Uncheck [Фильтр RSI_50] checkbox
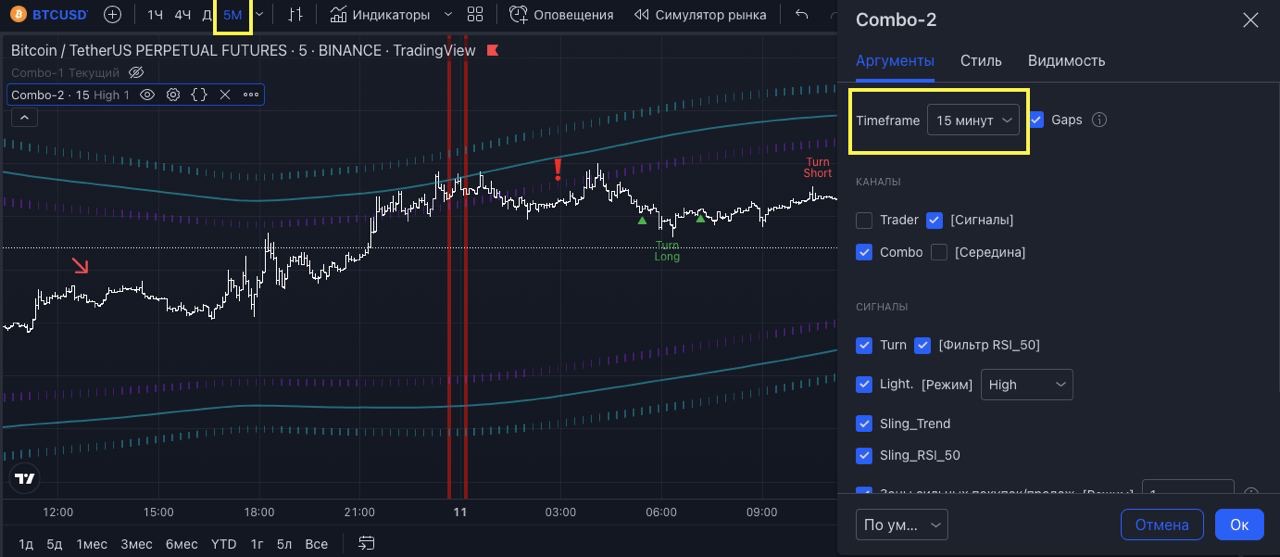1280x557 pixels. tap(923, 345)
